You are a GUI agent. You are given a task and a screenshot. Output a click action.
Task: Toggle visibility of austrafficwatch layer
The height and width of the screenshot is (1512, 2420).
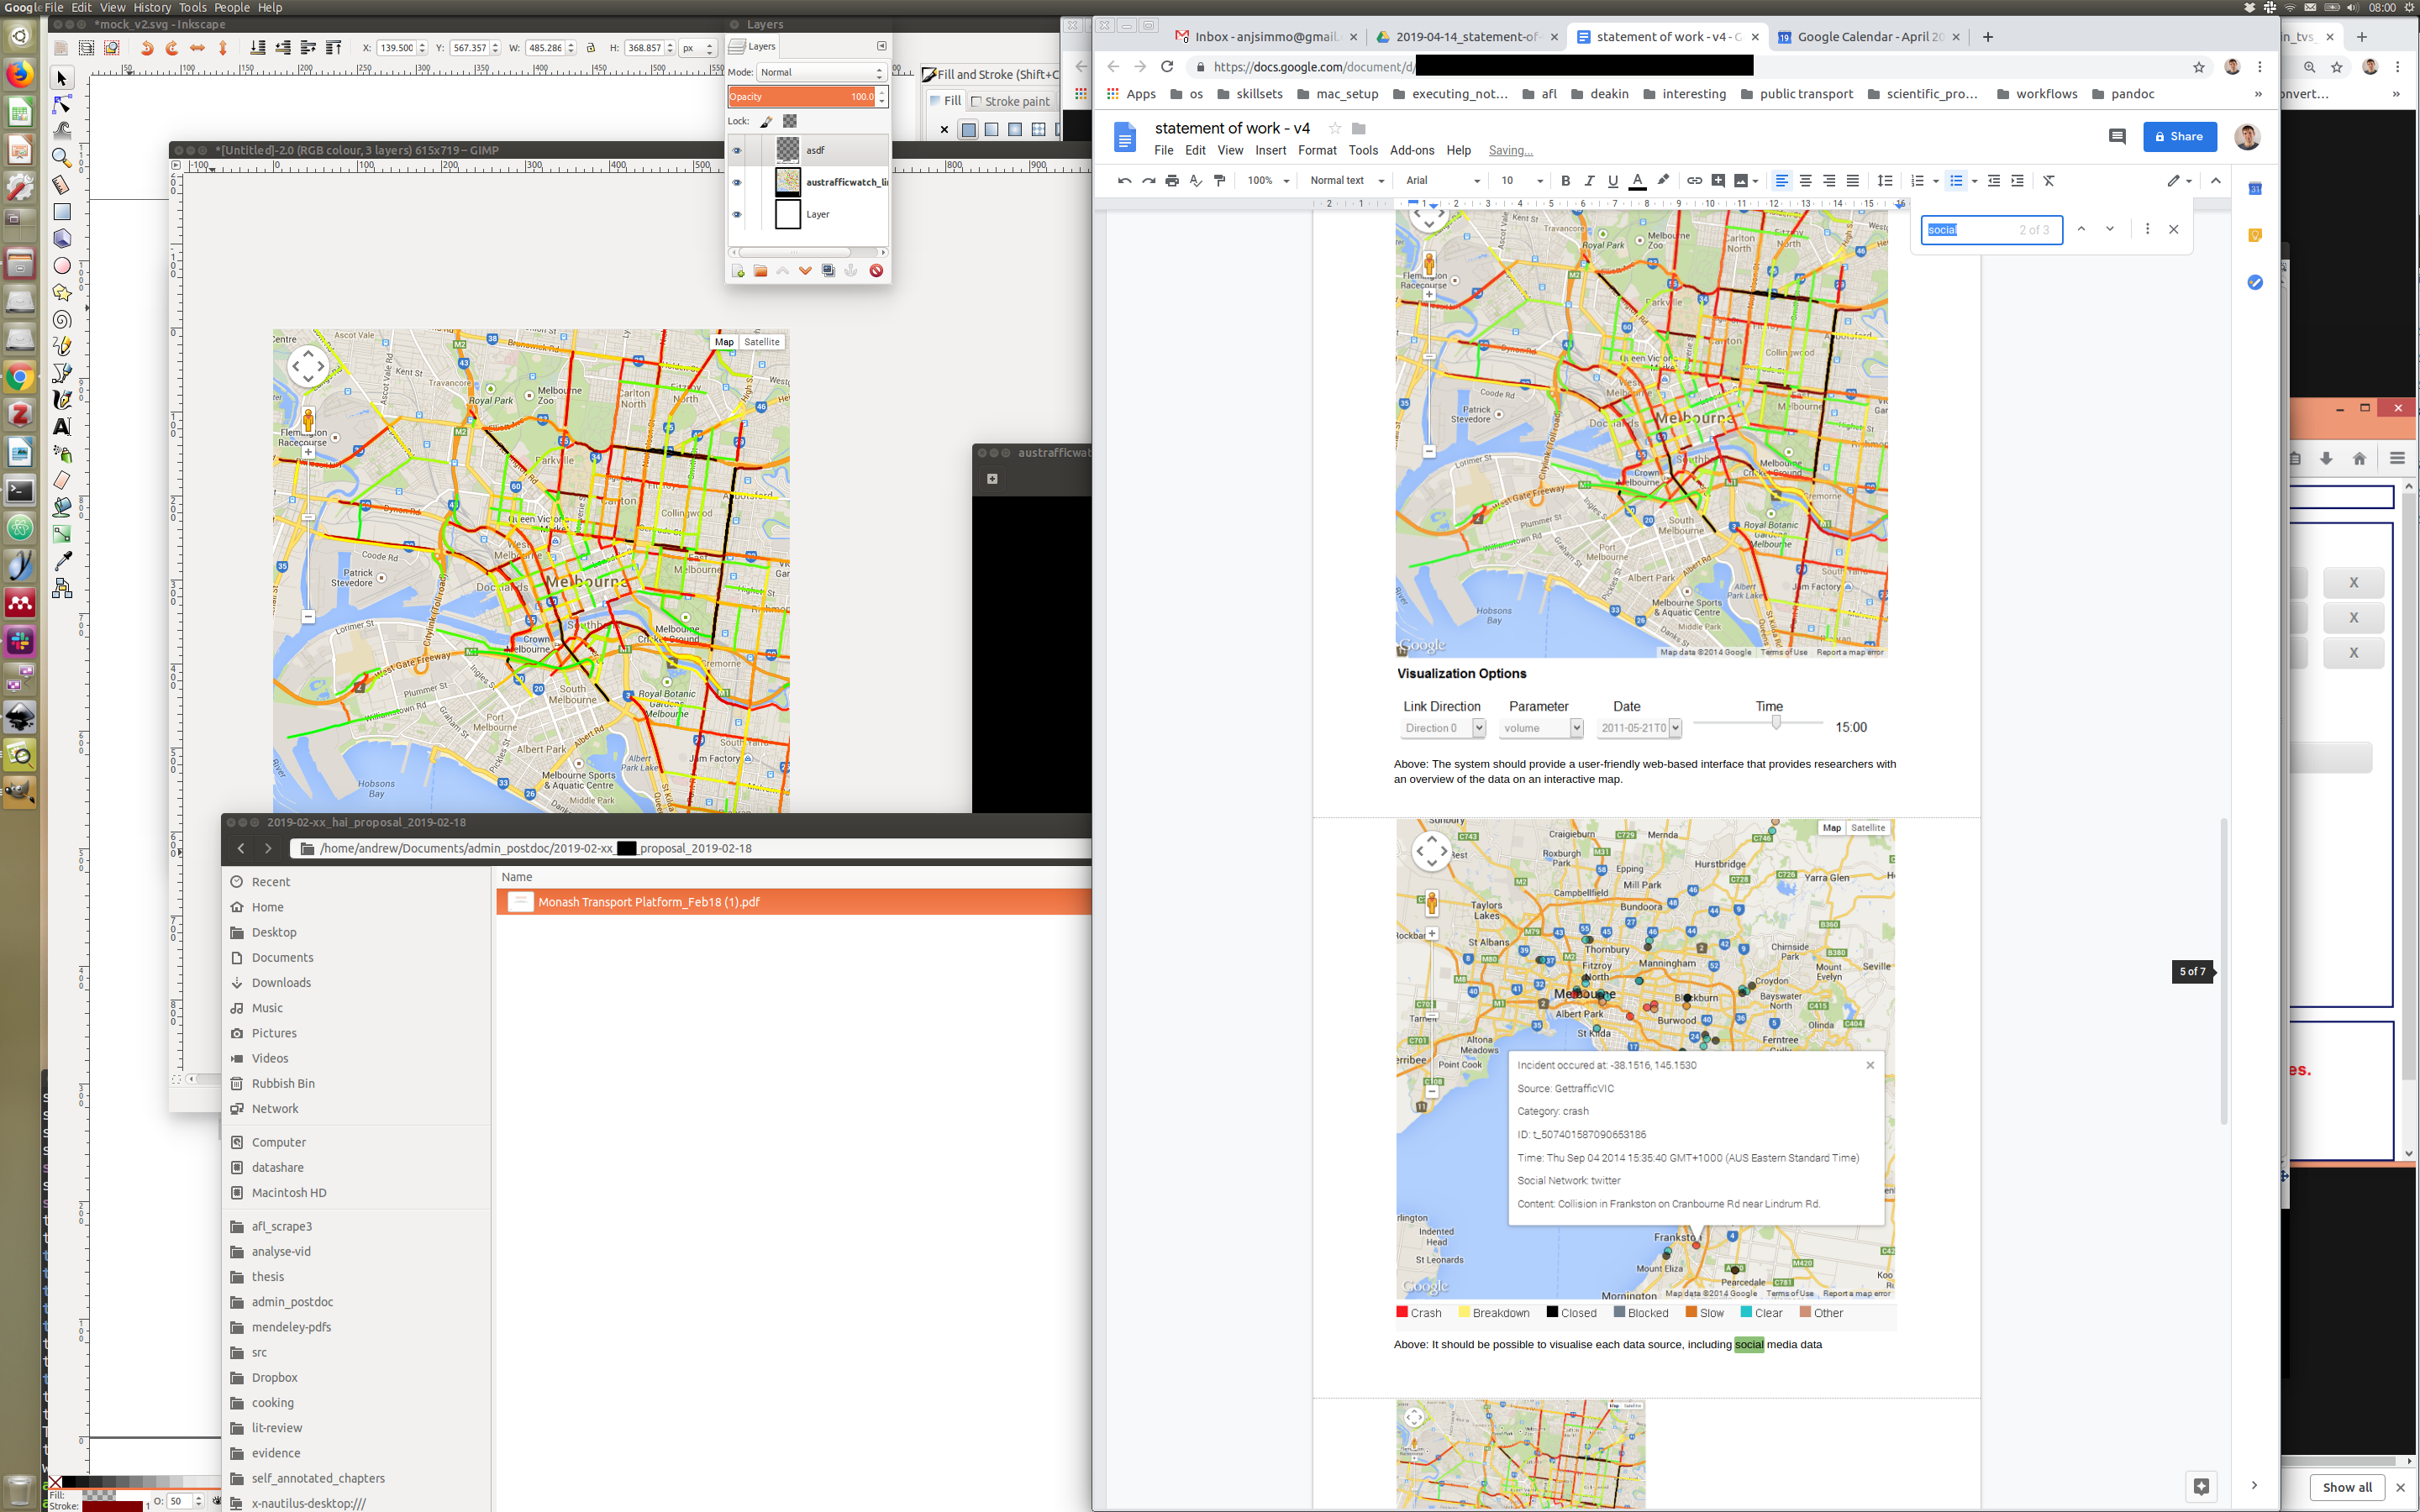[737, 182]
